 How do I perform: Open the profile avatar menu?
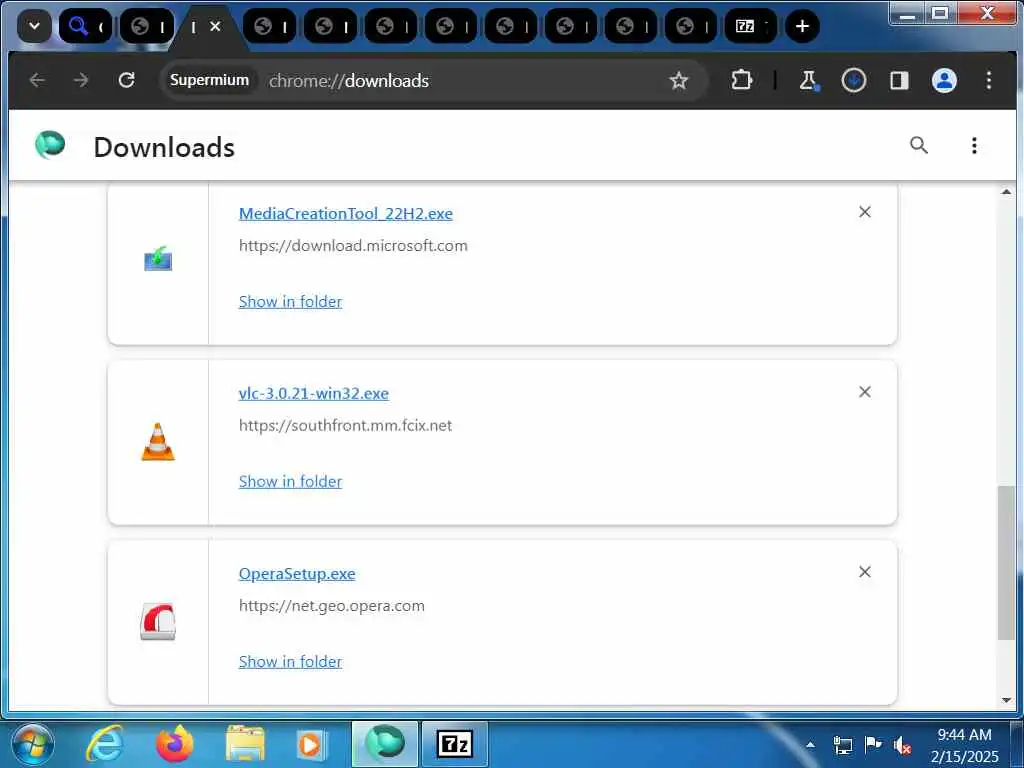pos(944,80)
